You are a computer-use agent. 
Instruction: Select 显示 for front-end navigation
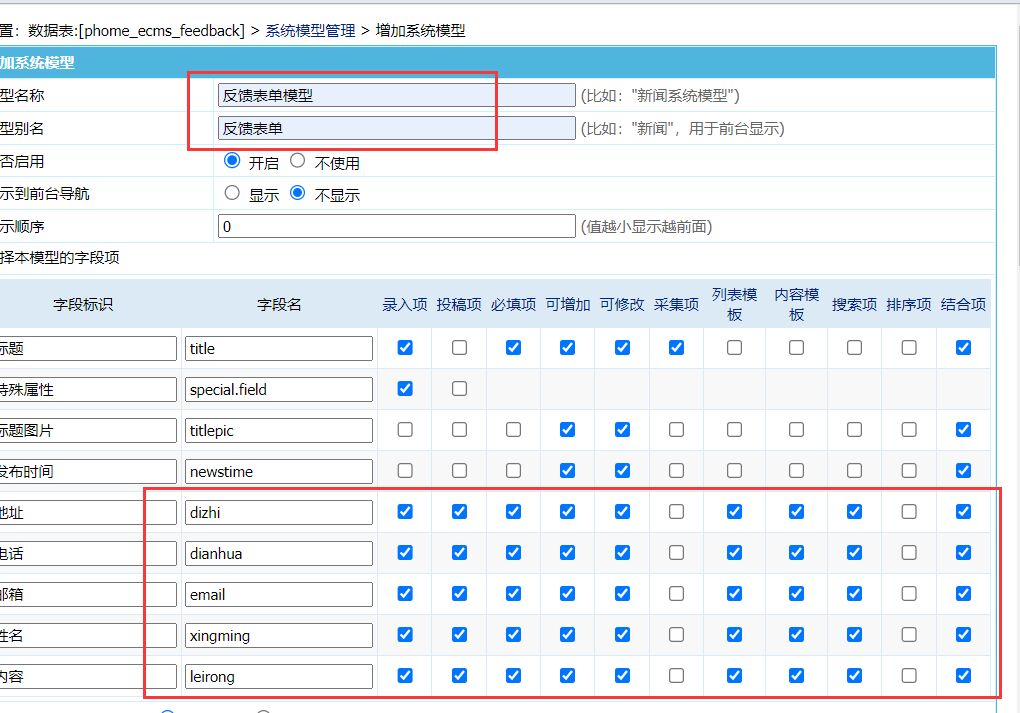click(233, 194)
